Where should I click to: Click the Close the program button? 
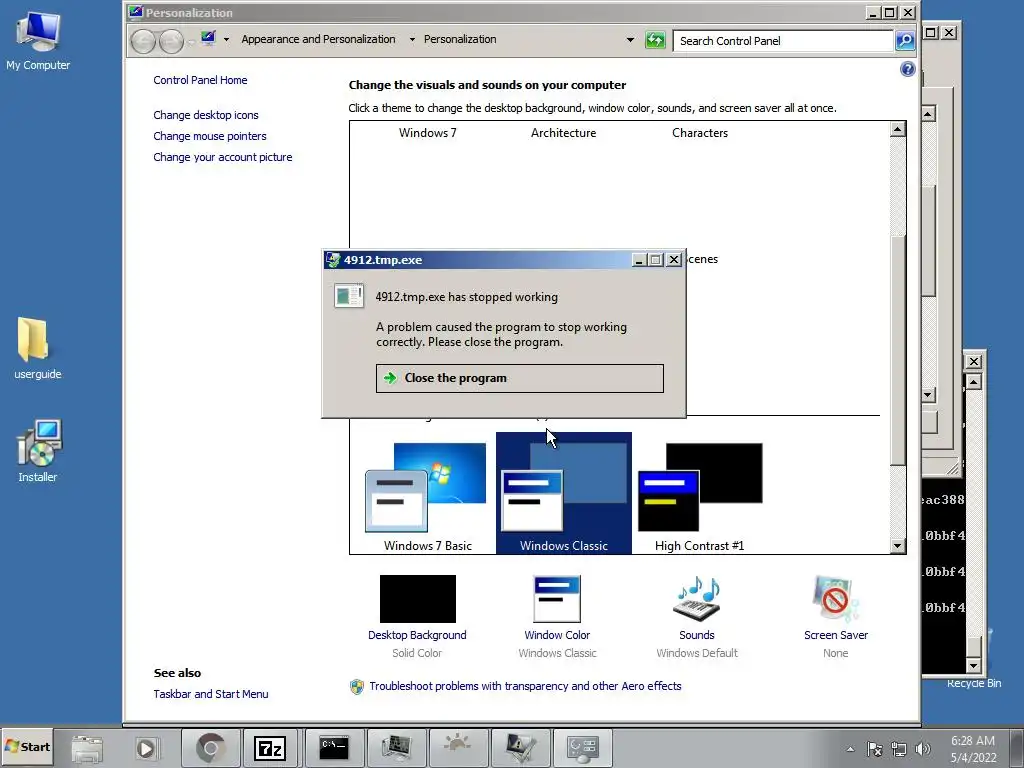pyautogui.click(x=519, y=378)
